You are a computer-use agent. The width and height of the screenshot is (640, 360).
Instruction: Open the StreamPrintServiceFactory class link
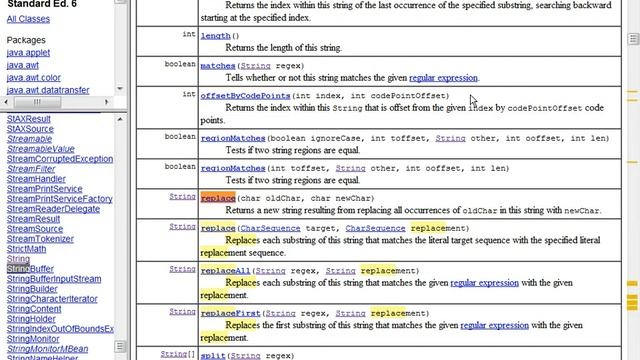click(x=60, y=199)
